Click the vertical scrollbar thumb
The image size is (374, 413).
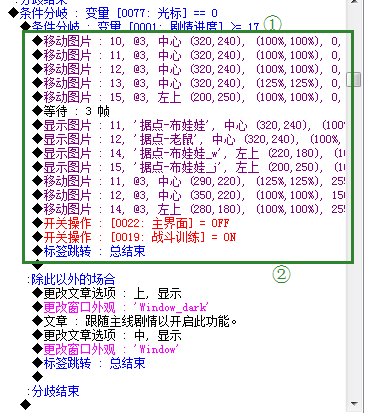(x=354, y=79)
